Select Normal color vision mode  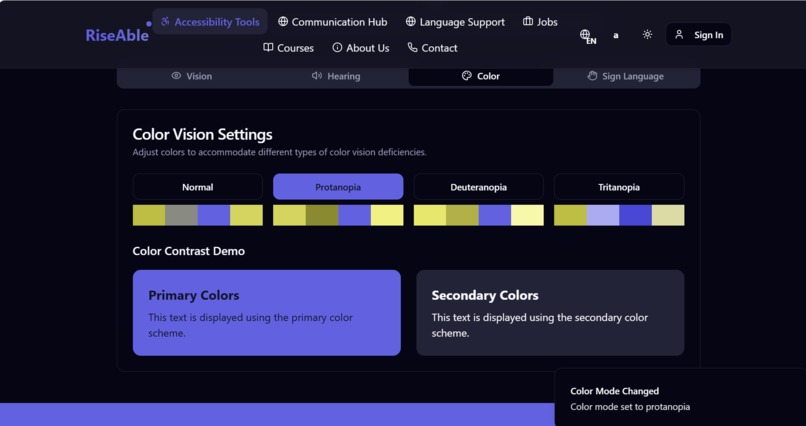click(197, 187)
